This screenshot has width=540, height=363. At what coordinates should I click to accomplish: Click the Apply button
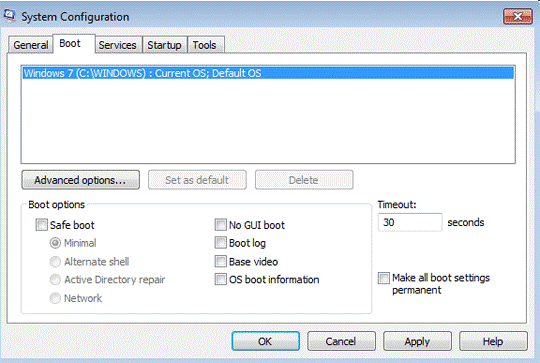click(417, 341)
